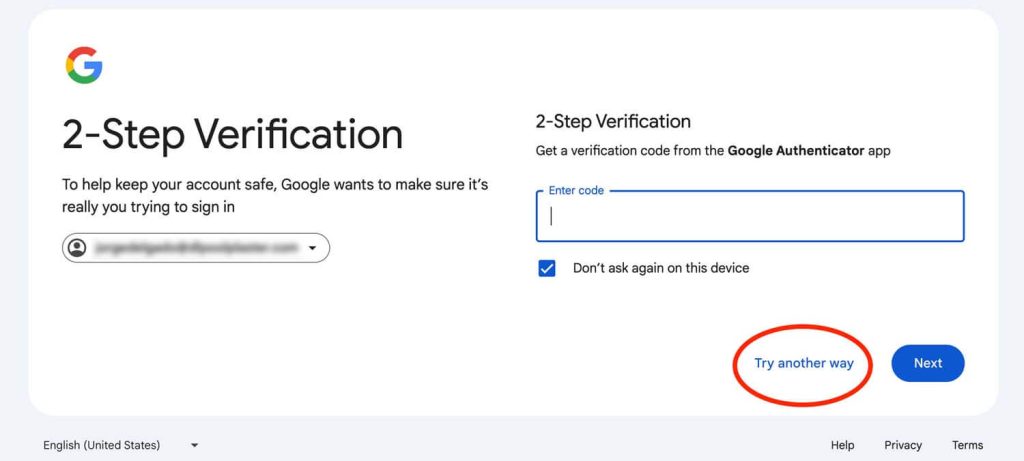Viewport: 1024px width, 461px height.
Task: Click the 'Get a verification code' instruction
Action: (630, 151)
